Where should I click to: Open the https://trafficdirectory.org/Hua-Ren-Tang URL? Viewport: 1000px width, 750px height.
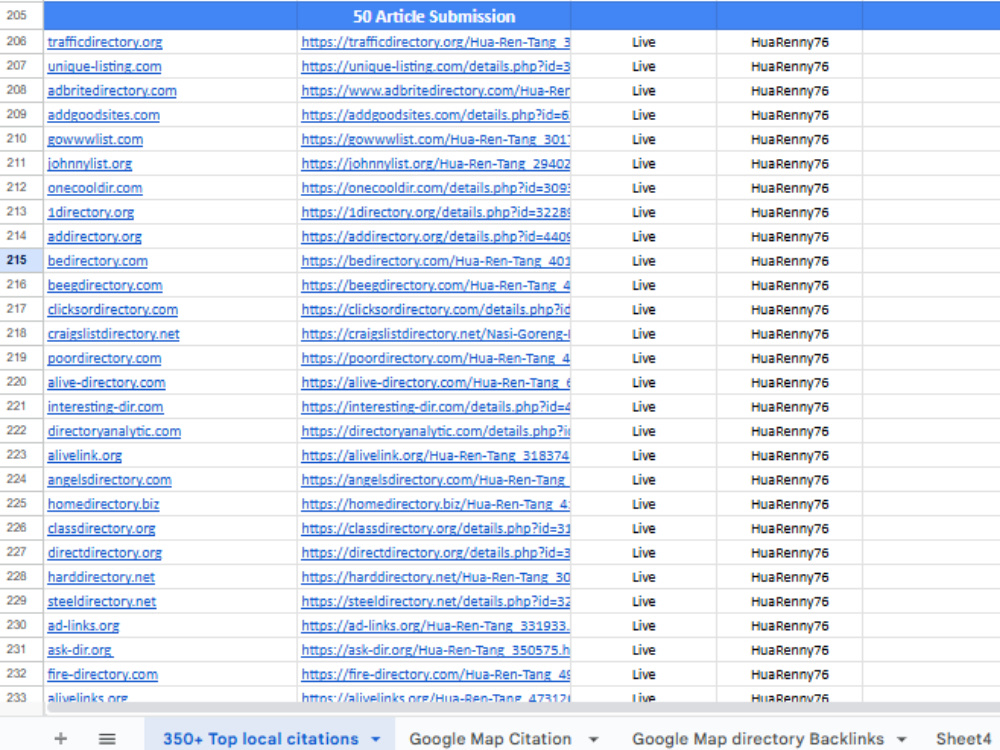(x=436, y=42)
